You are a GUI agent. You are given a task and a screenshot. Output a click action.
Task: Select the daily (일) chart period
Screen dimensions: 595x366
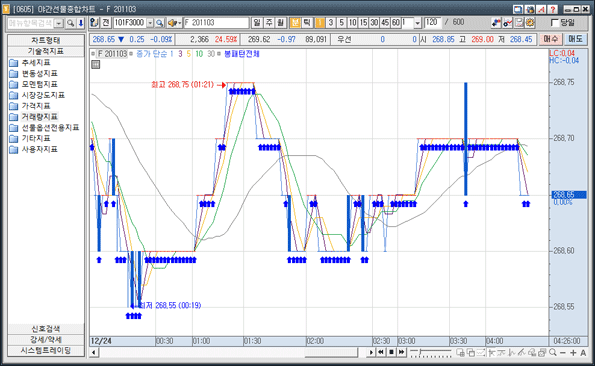click(257, 23)
